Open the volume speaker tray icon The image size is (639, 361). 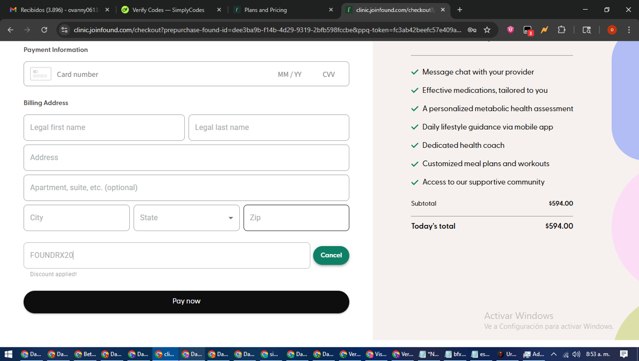coord(576,354)
